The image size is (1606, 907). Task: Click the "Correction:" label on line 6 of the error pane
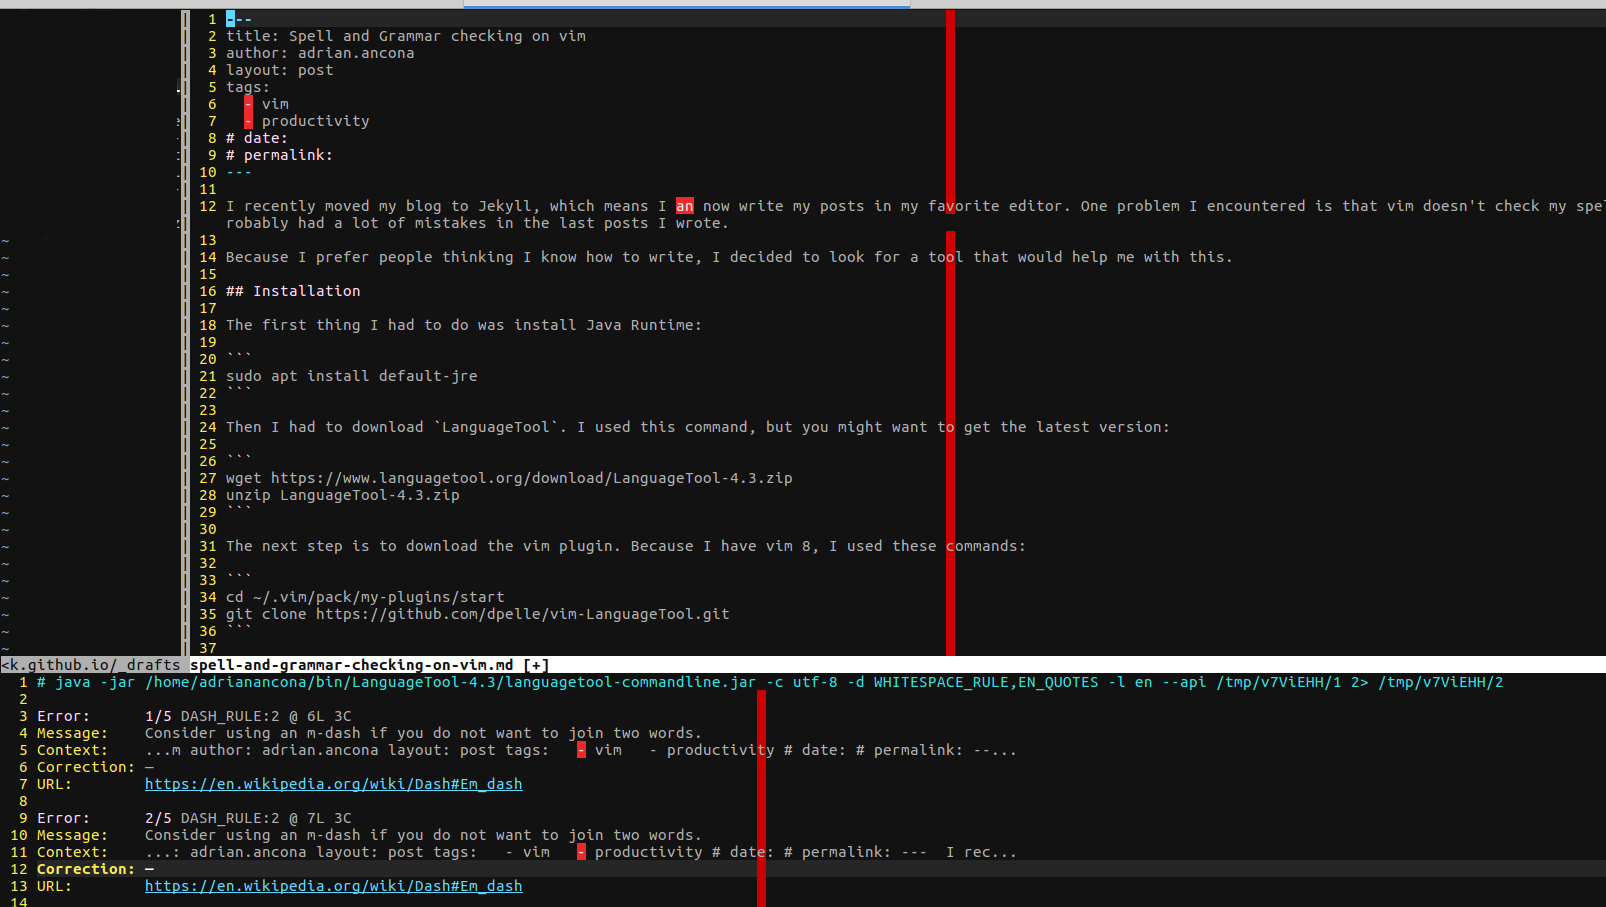(86, 767)
